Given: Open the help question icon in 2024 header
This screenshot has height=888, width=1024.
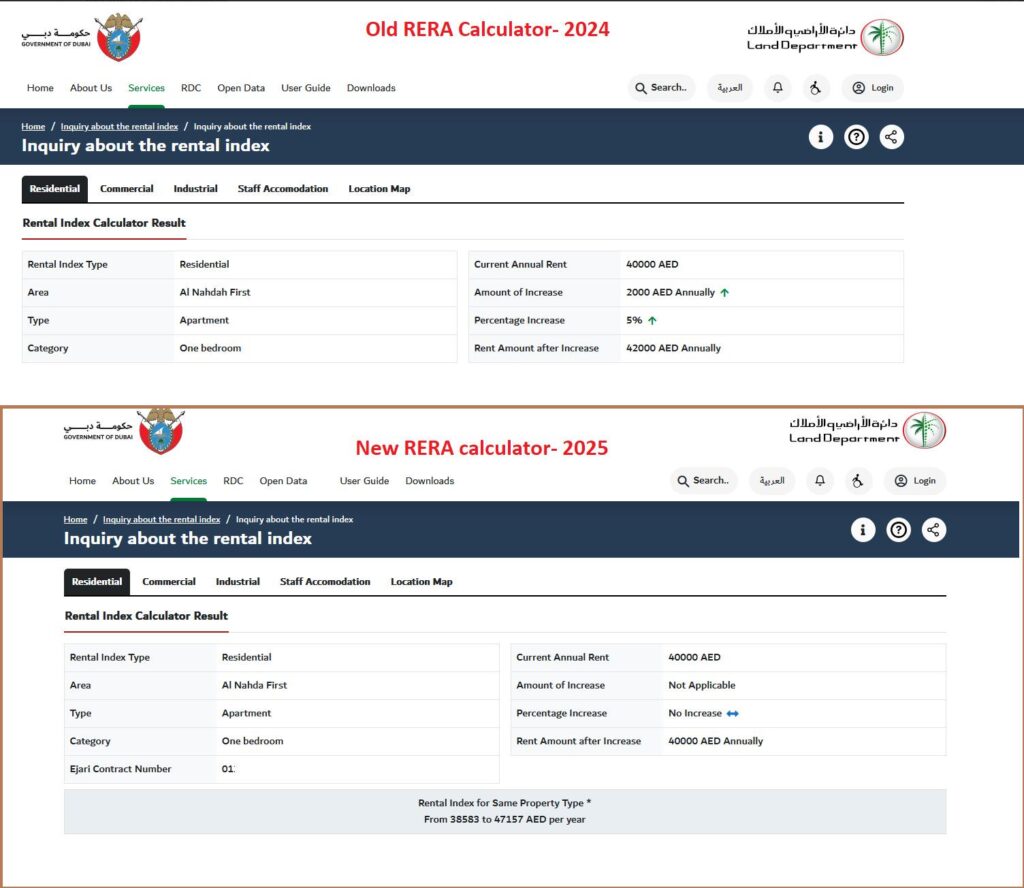Looking at the screenshot, I should (x=856, y=137).
